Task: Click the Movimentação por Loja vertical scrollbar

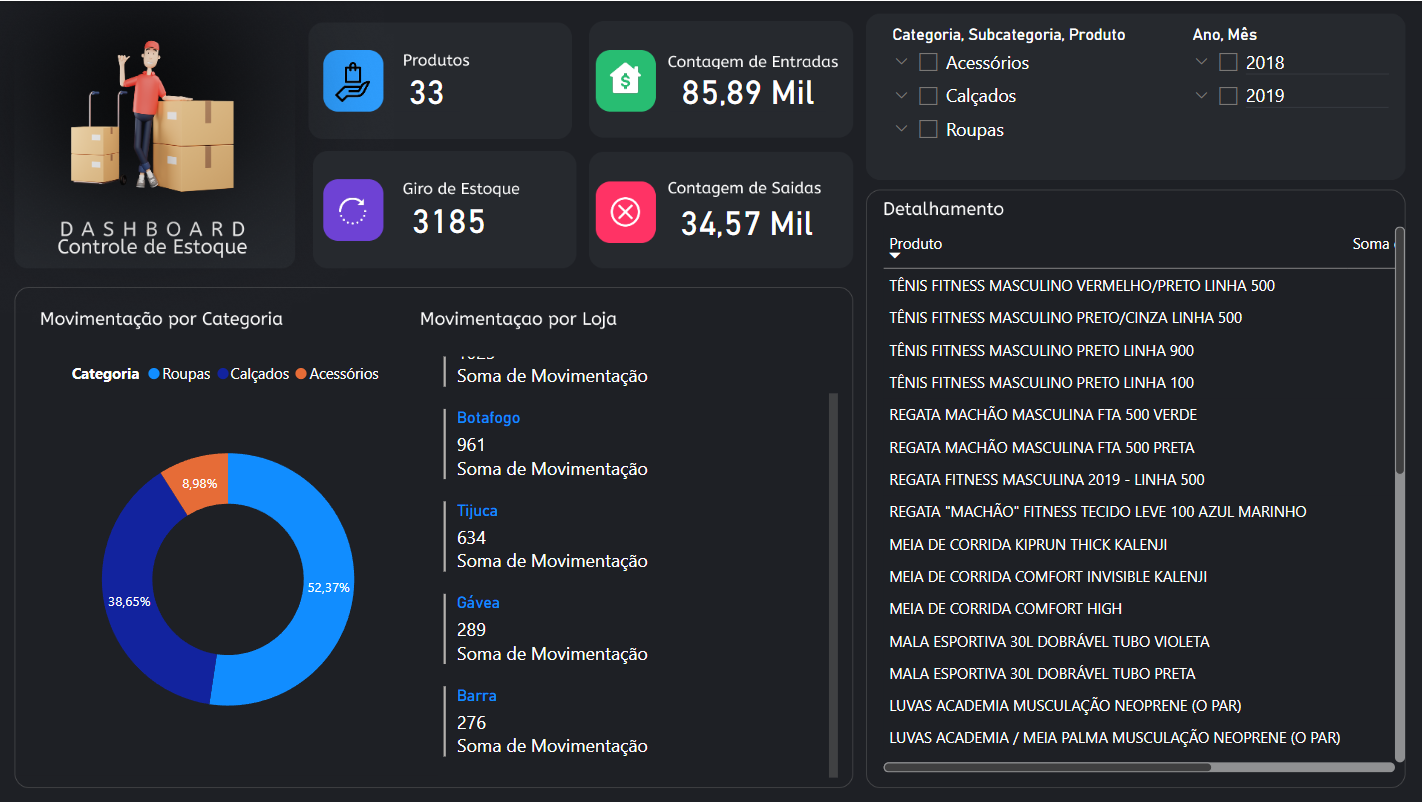Action: [833, 585]
